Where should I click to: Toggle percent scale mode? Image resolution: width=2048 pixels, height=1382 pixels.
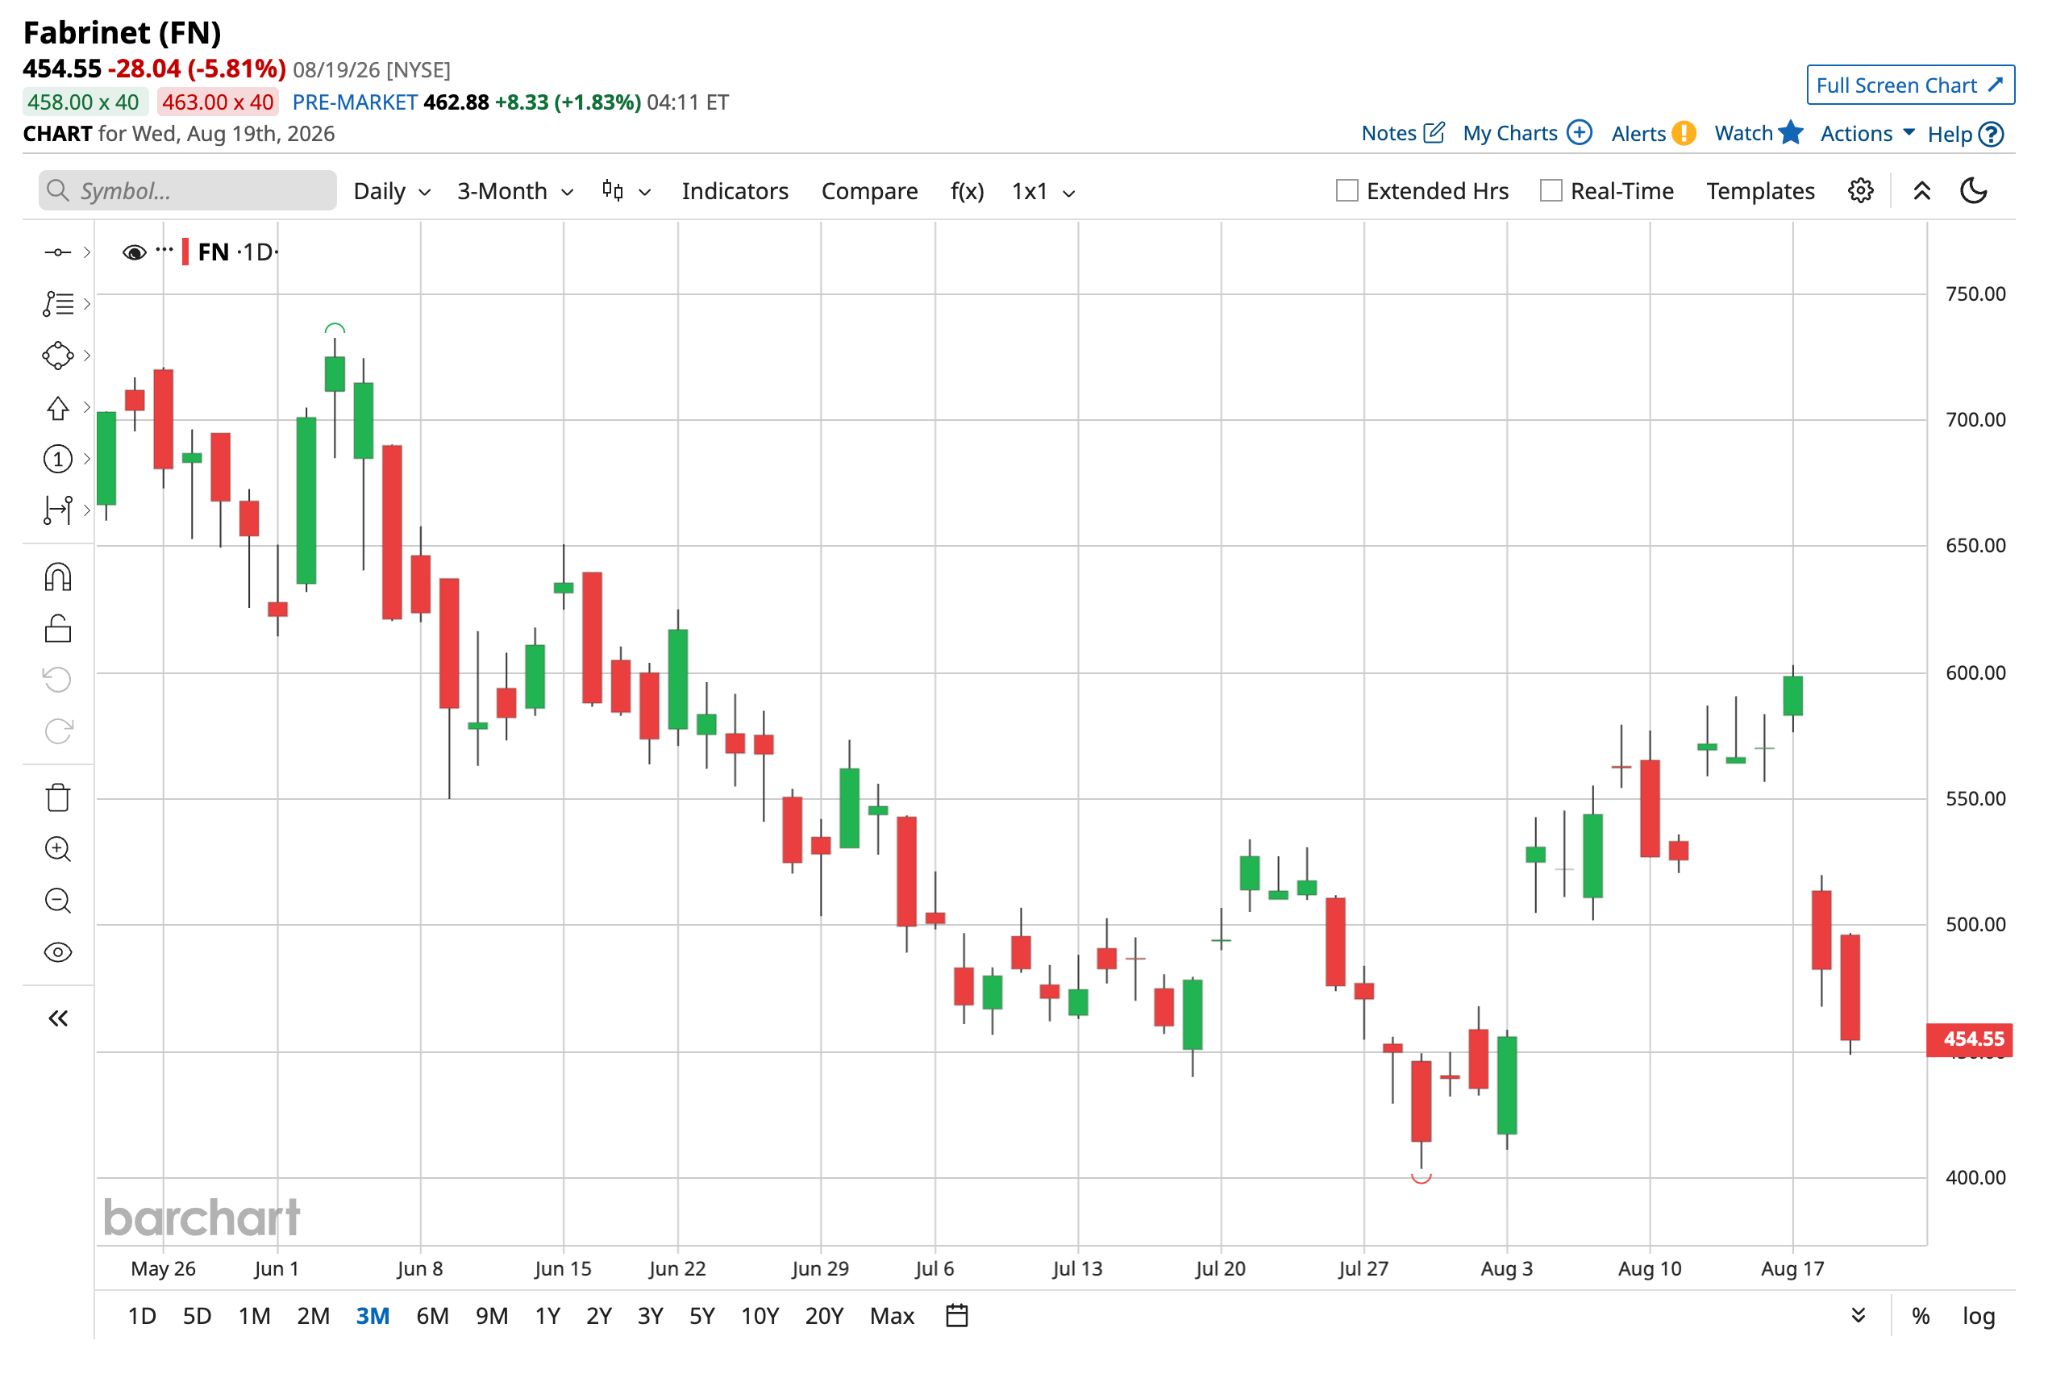click(1921, 1316)
